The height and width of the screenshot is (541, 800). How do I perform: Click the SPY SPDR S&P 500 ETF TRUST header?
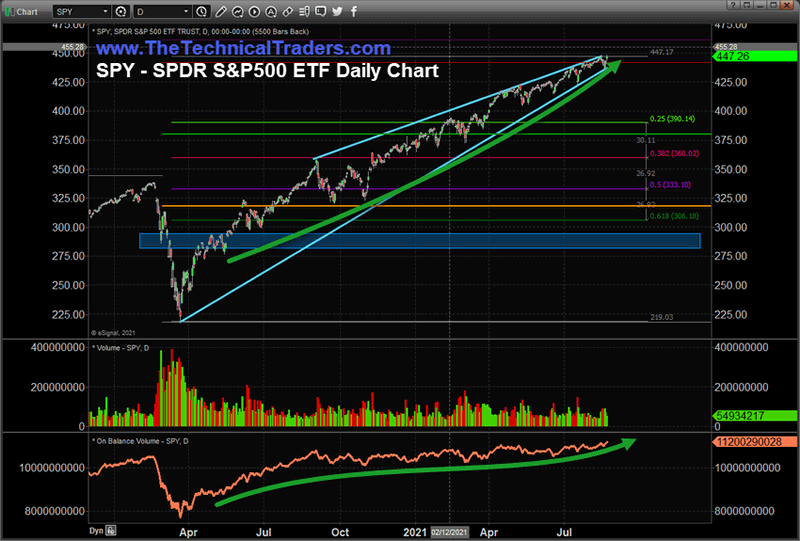(200, 32)
